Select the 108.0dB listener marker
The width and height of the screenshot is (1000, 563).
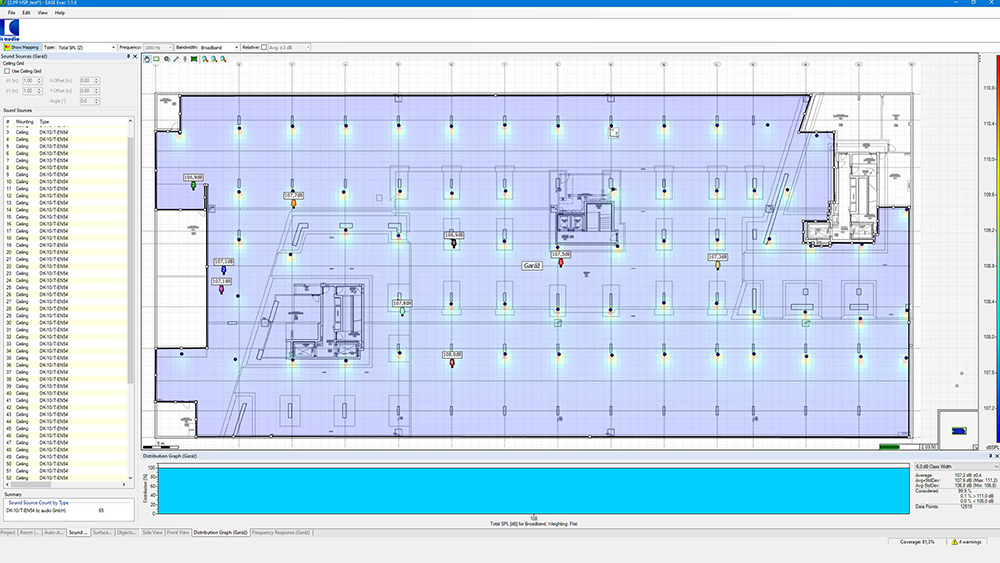452,358
